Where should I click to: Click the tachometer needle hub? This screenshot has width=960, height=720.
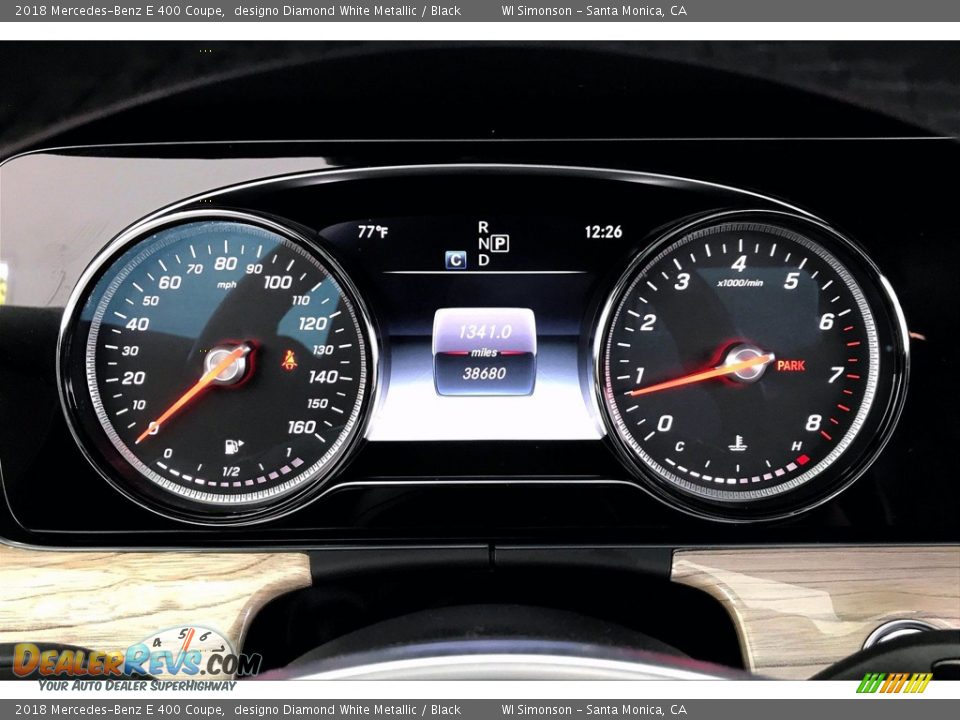[745, 362]
